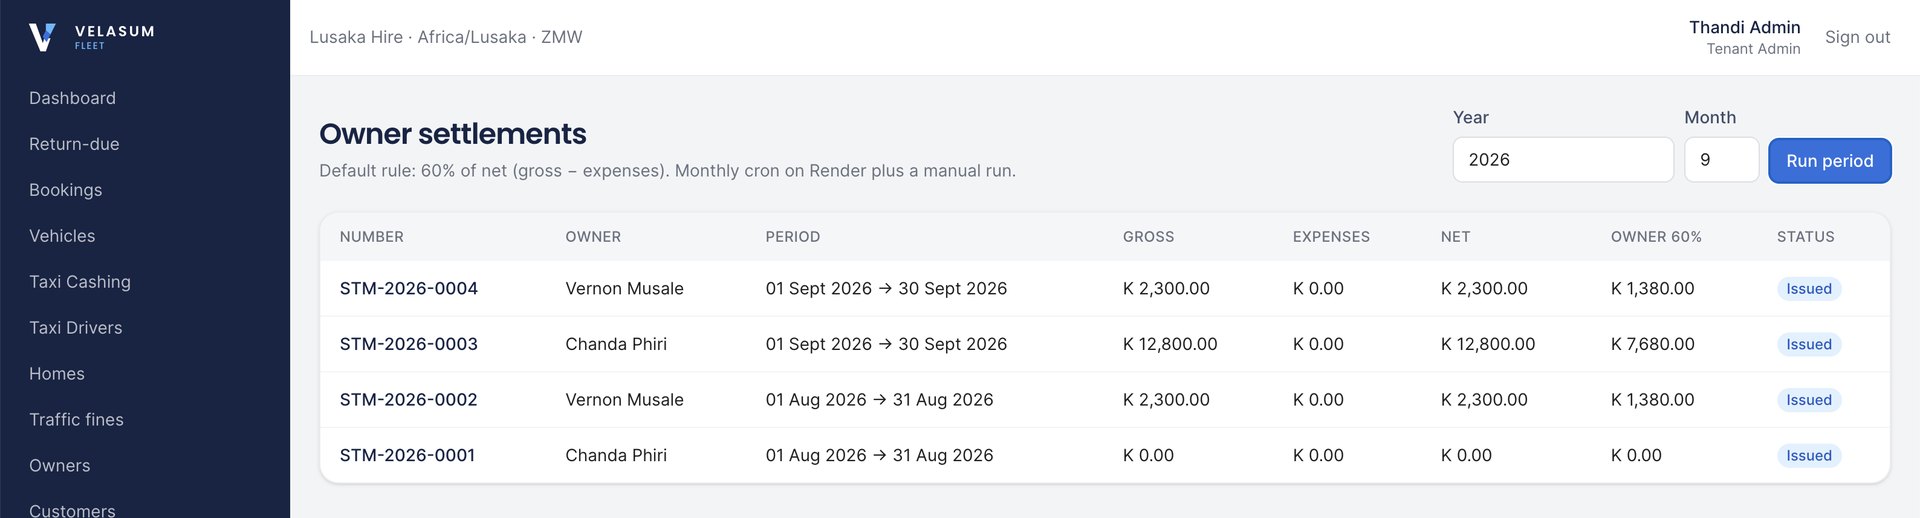Click the Sign out link
The width and height of the screenshot is (1920, 518).
pyautogui.click(x=1857, y=37)
